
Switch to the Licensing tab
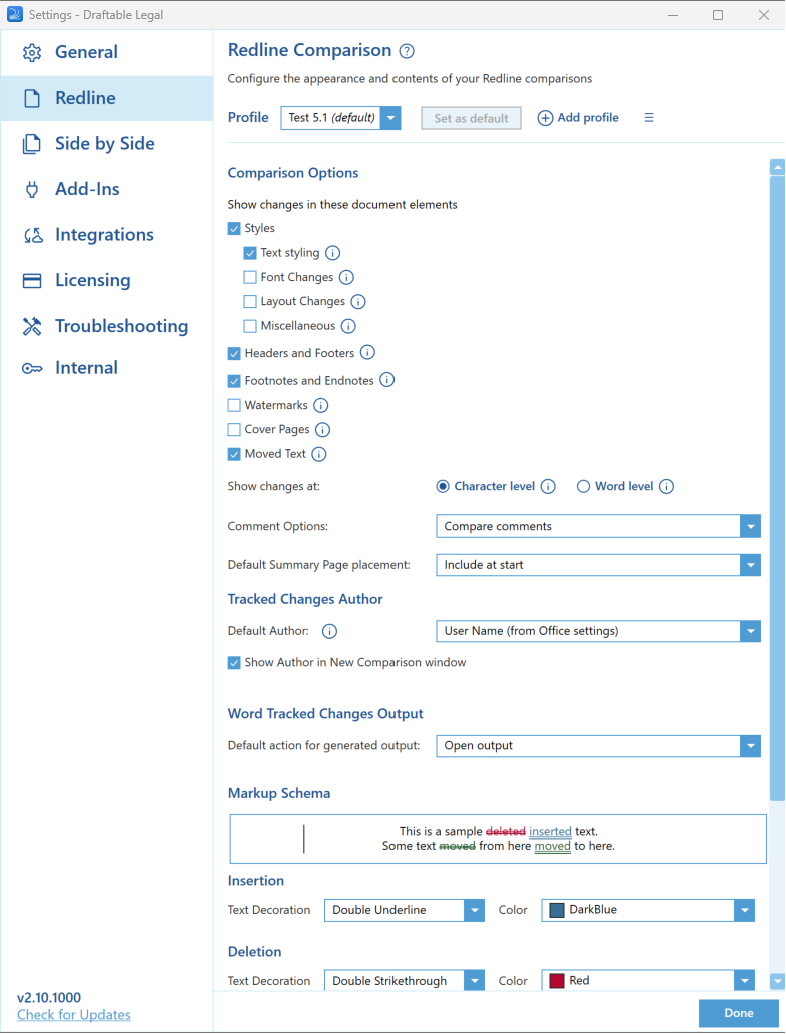click(x=107, y=281)
